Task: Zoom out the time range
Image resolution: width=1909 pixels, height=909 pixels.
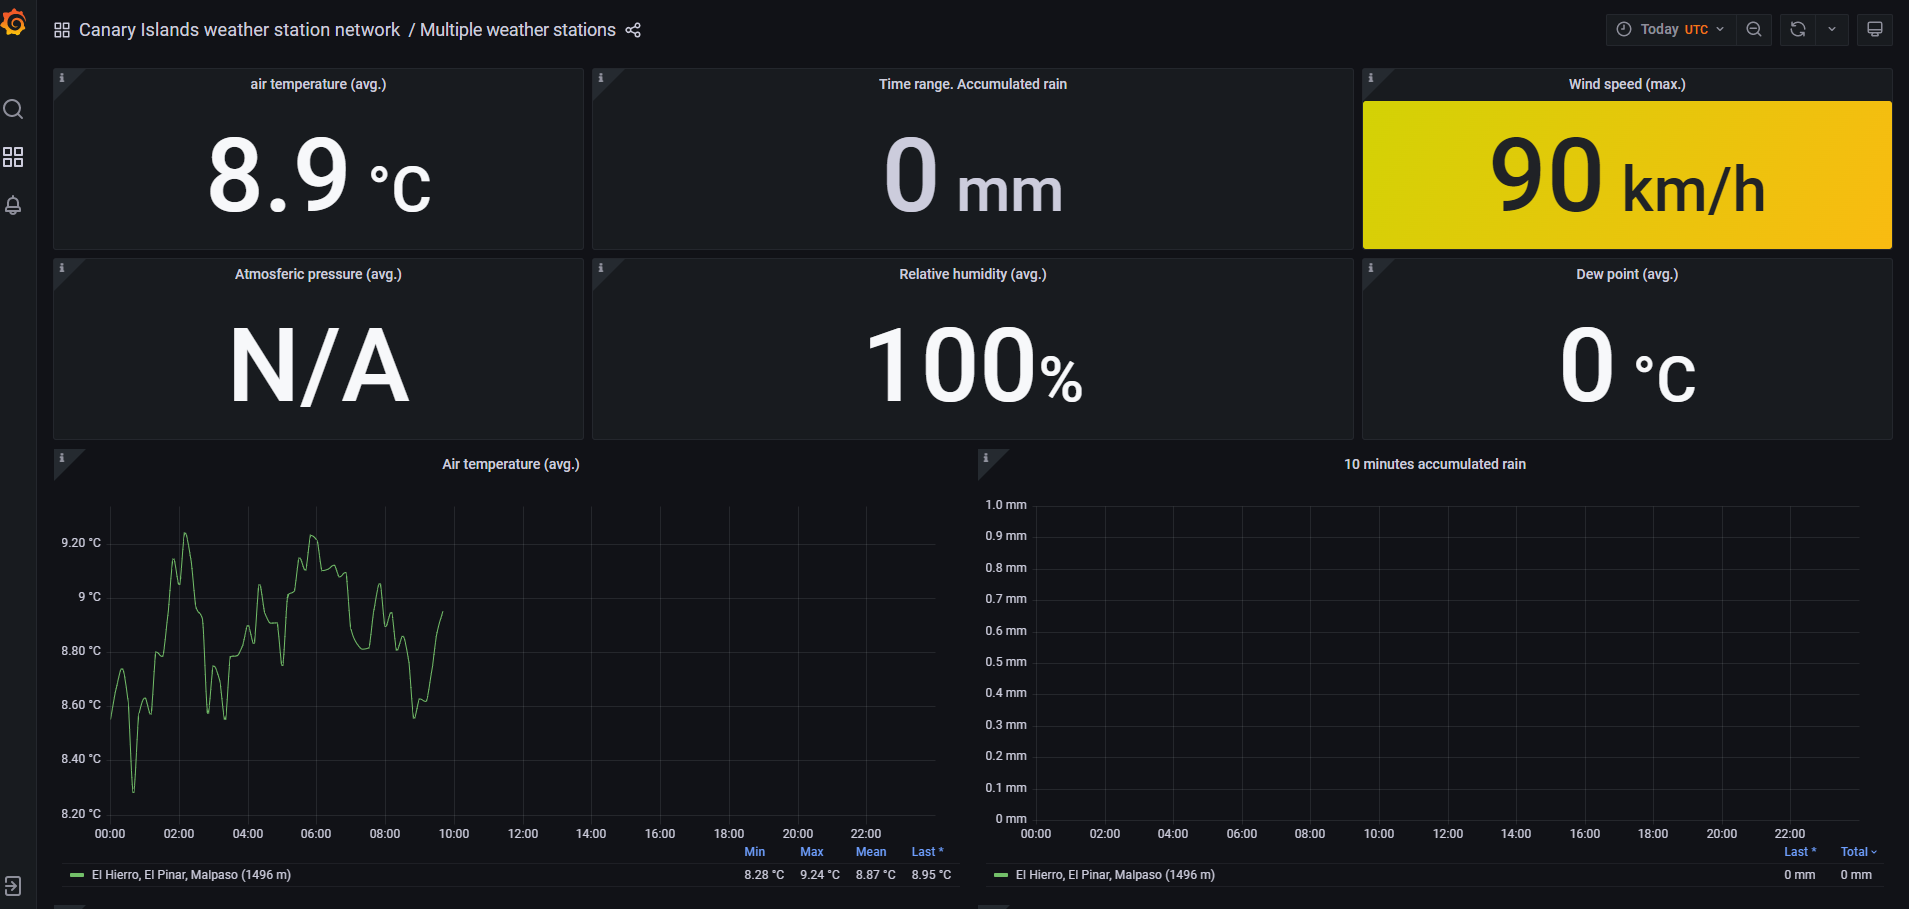Action: (x=1754, y=29)
